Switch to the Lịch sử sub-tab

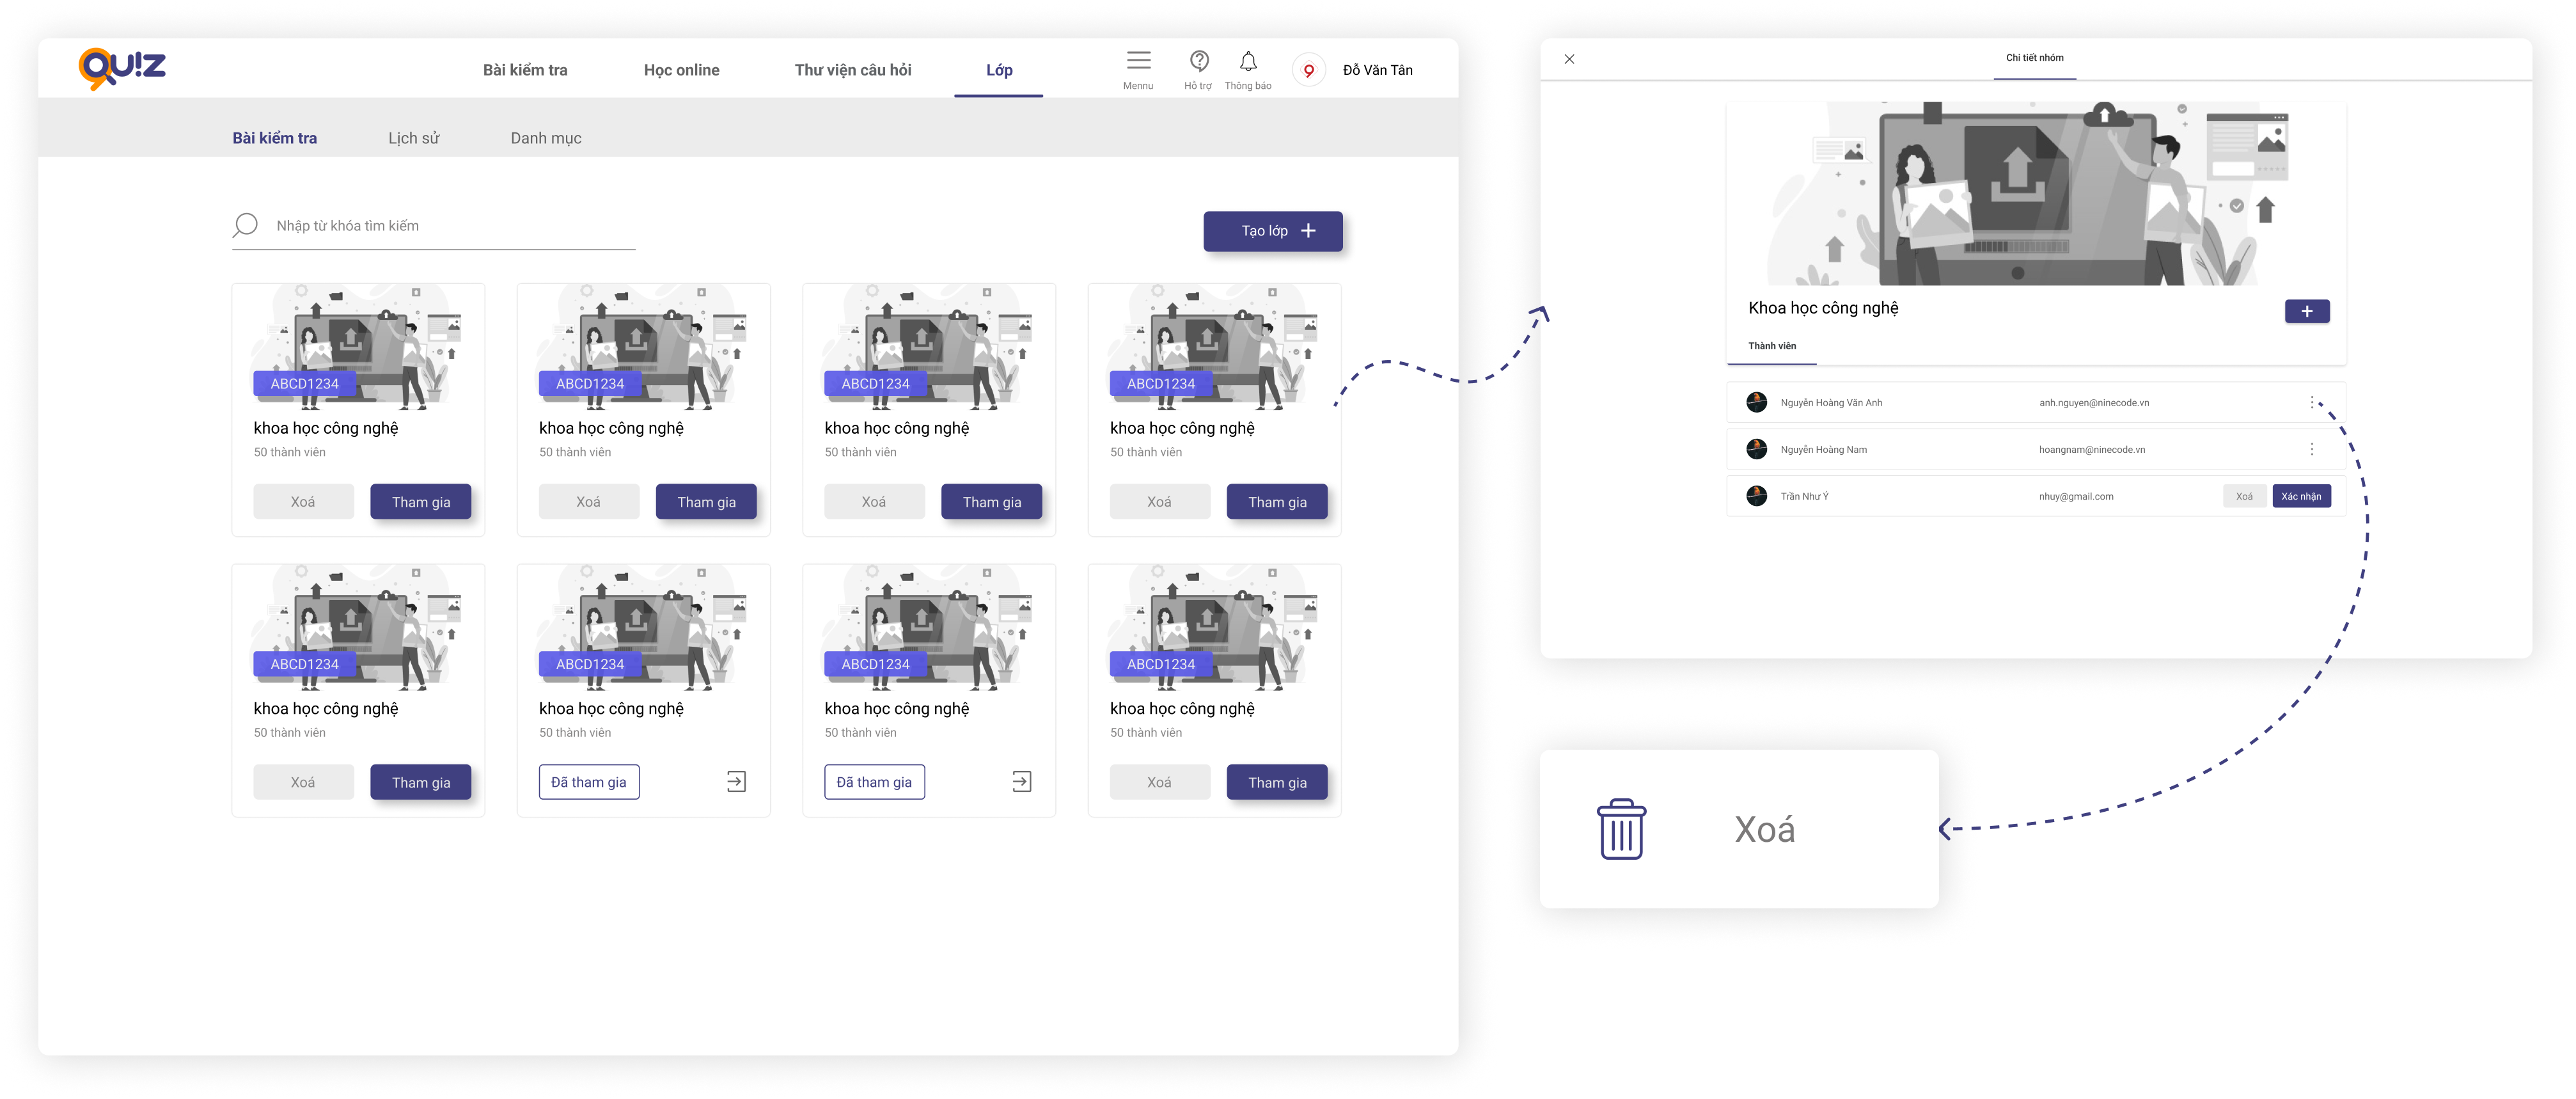(x=413, y=138)
